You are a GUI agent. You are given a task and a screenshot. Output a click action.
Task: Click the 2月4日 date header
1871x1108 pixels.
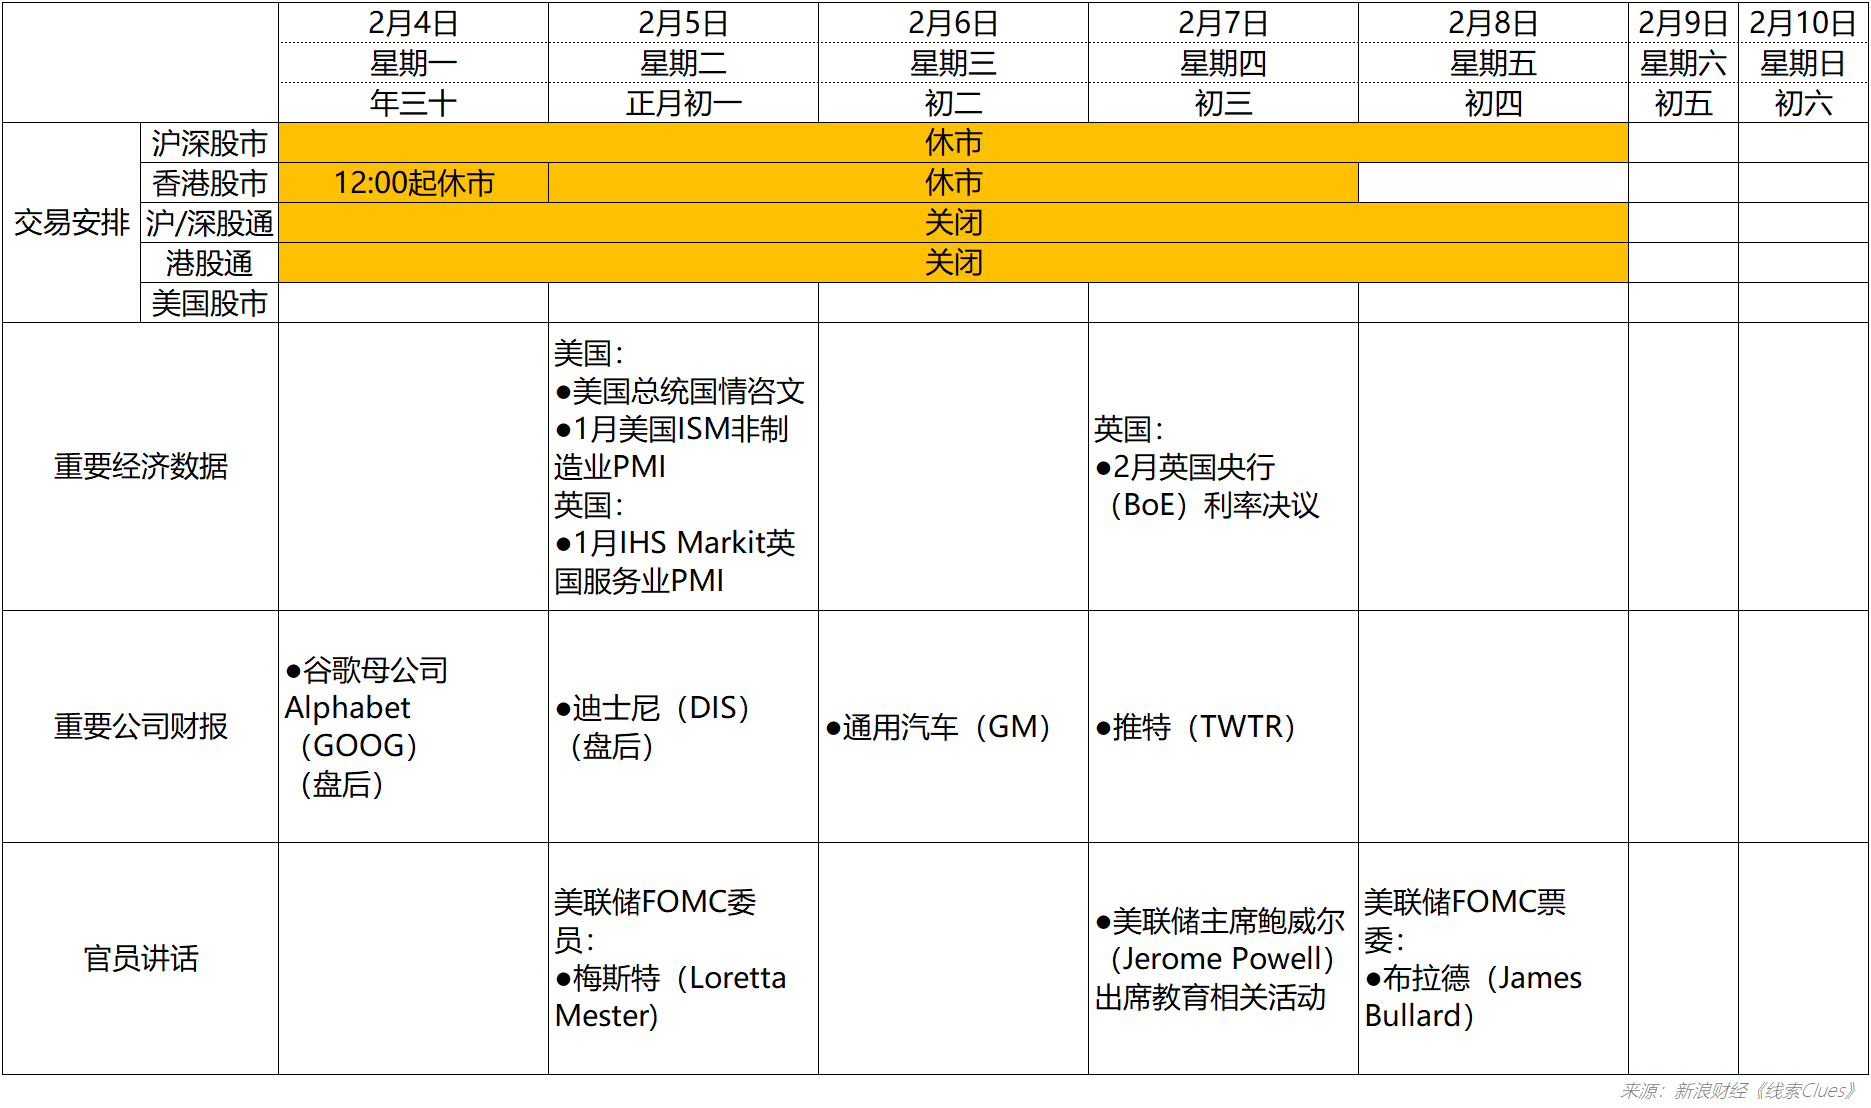[x=414, y=22]
